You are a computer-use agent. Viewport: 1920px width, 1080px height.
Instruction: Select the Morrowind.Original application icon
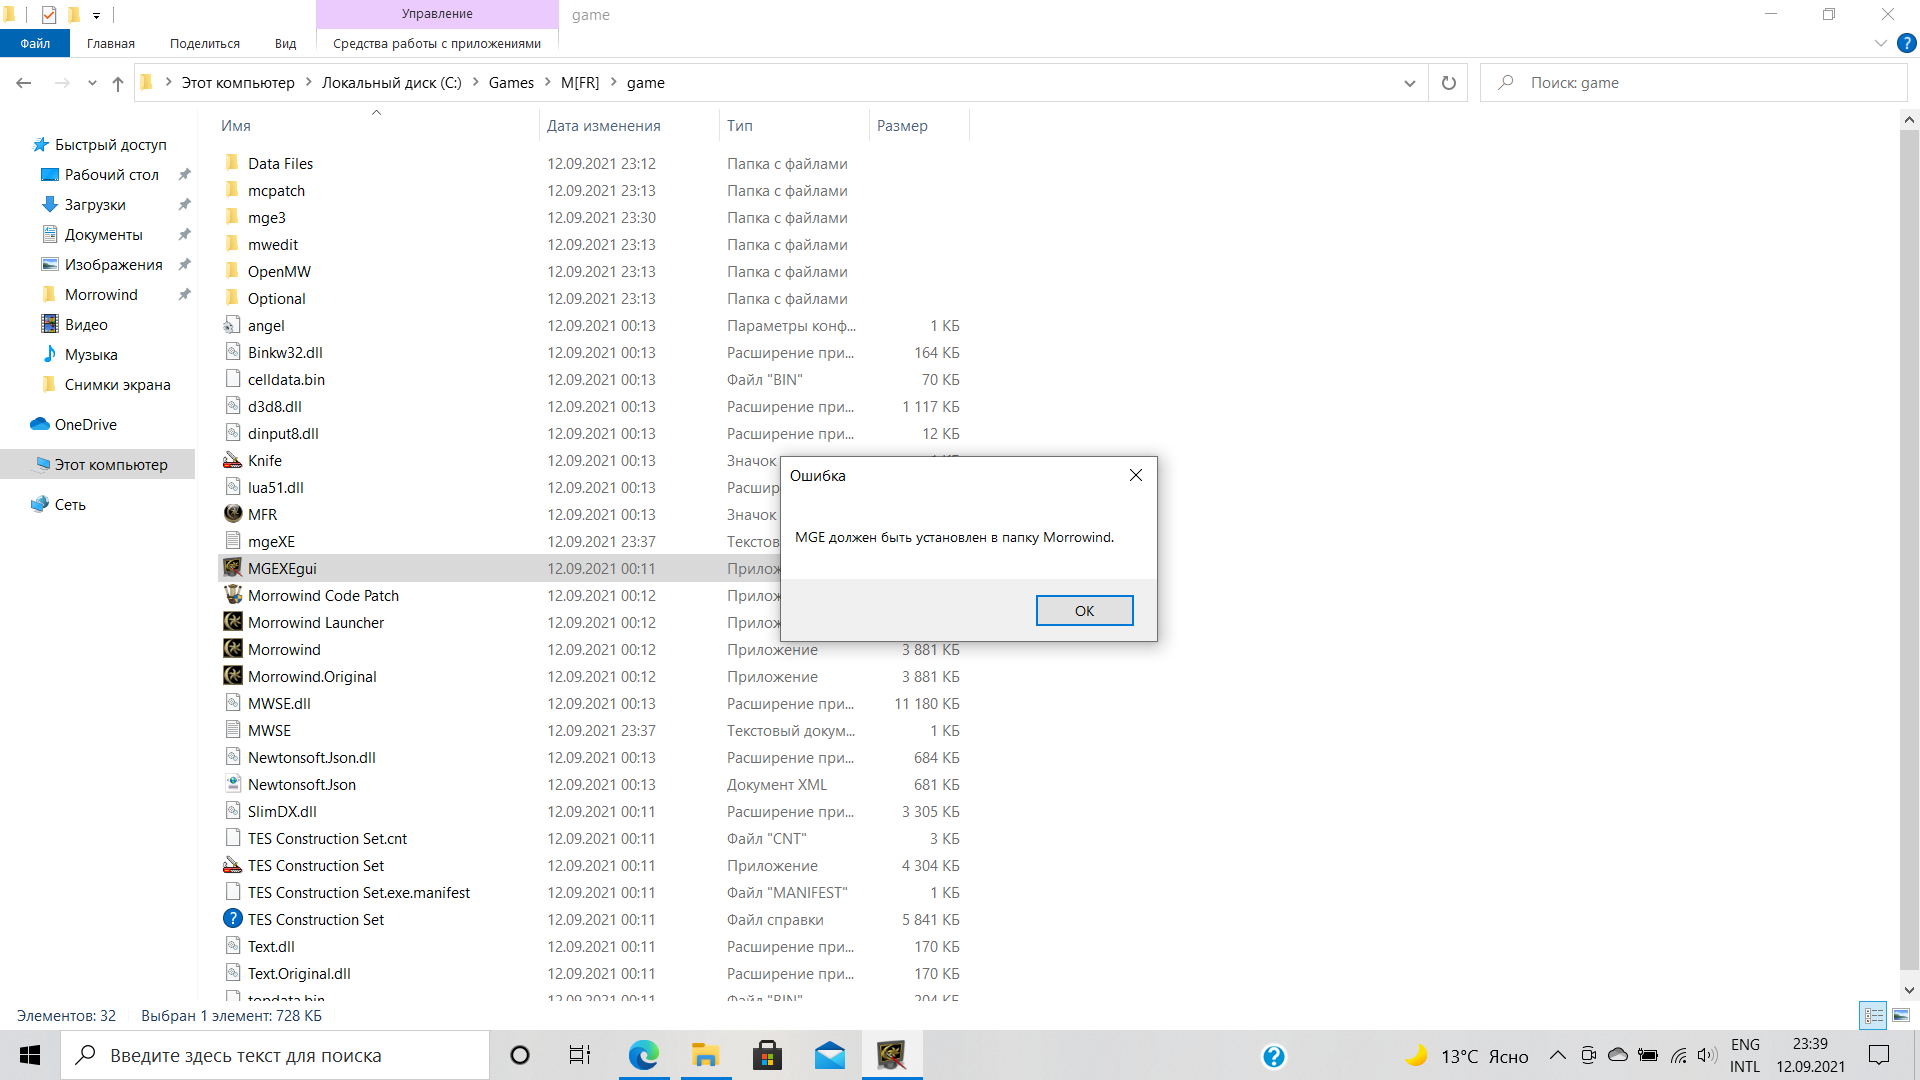pyautogui.click(x=233, y=676)
